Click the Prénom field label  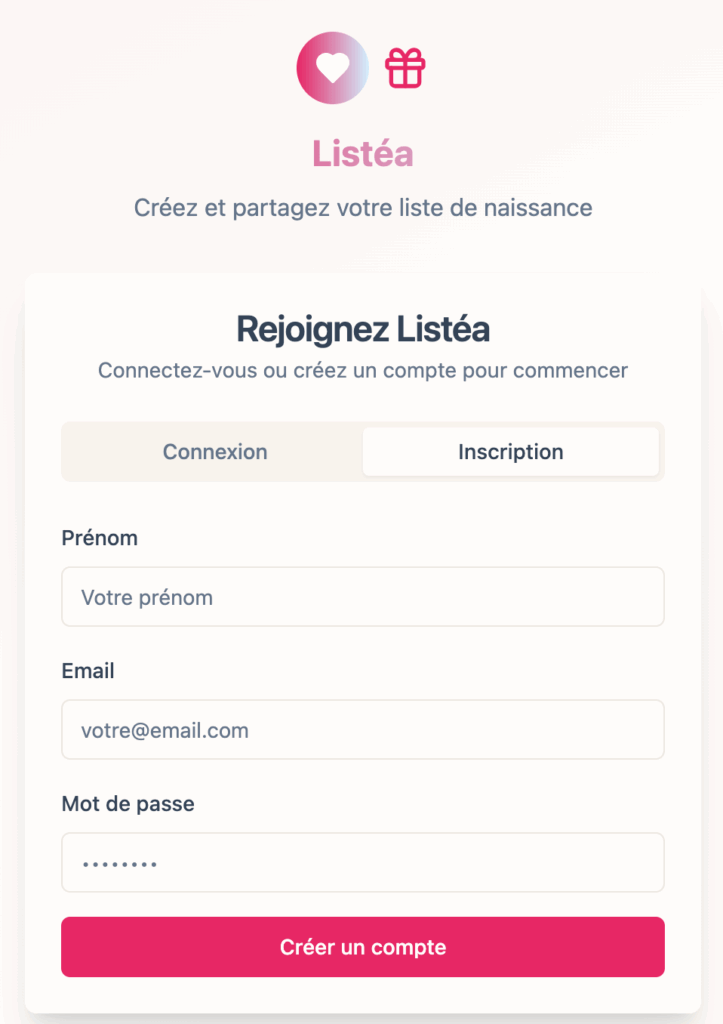(100, 538)
